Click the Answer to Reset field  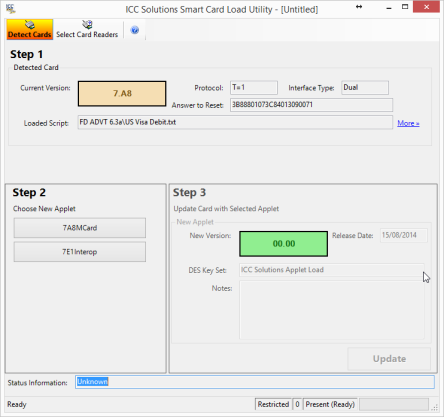pyautogui.click(x=311, y=105)
